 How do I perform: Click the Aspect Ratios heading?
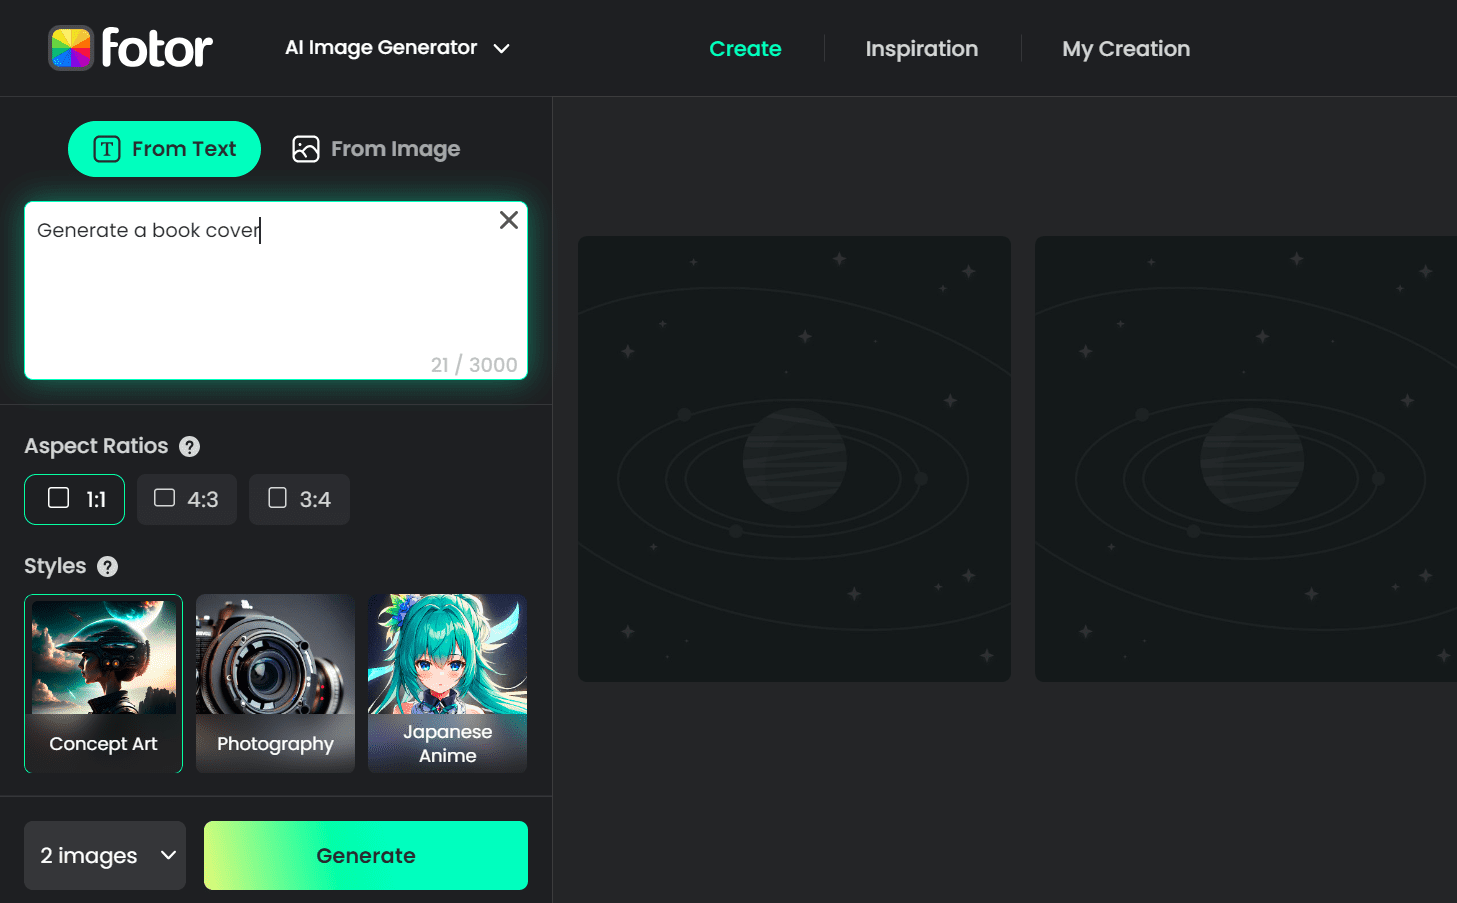tap(96, 446)
